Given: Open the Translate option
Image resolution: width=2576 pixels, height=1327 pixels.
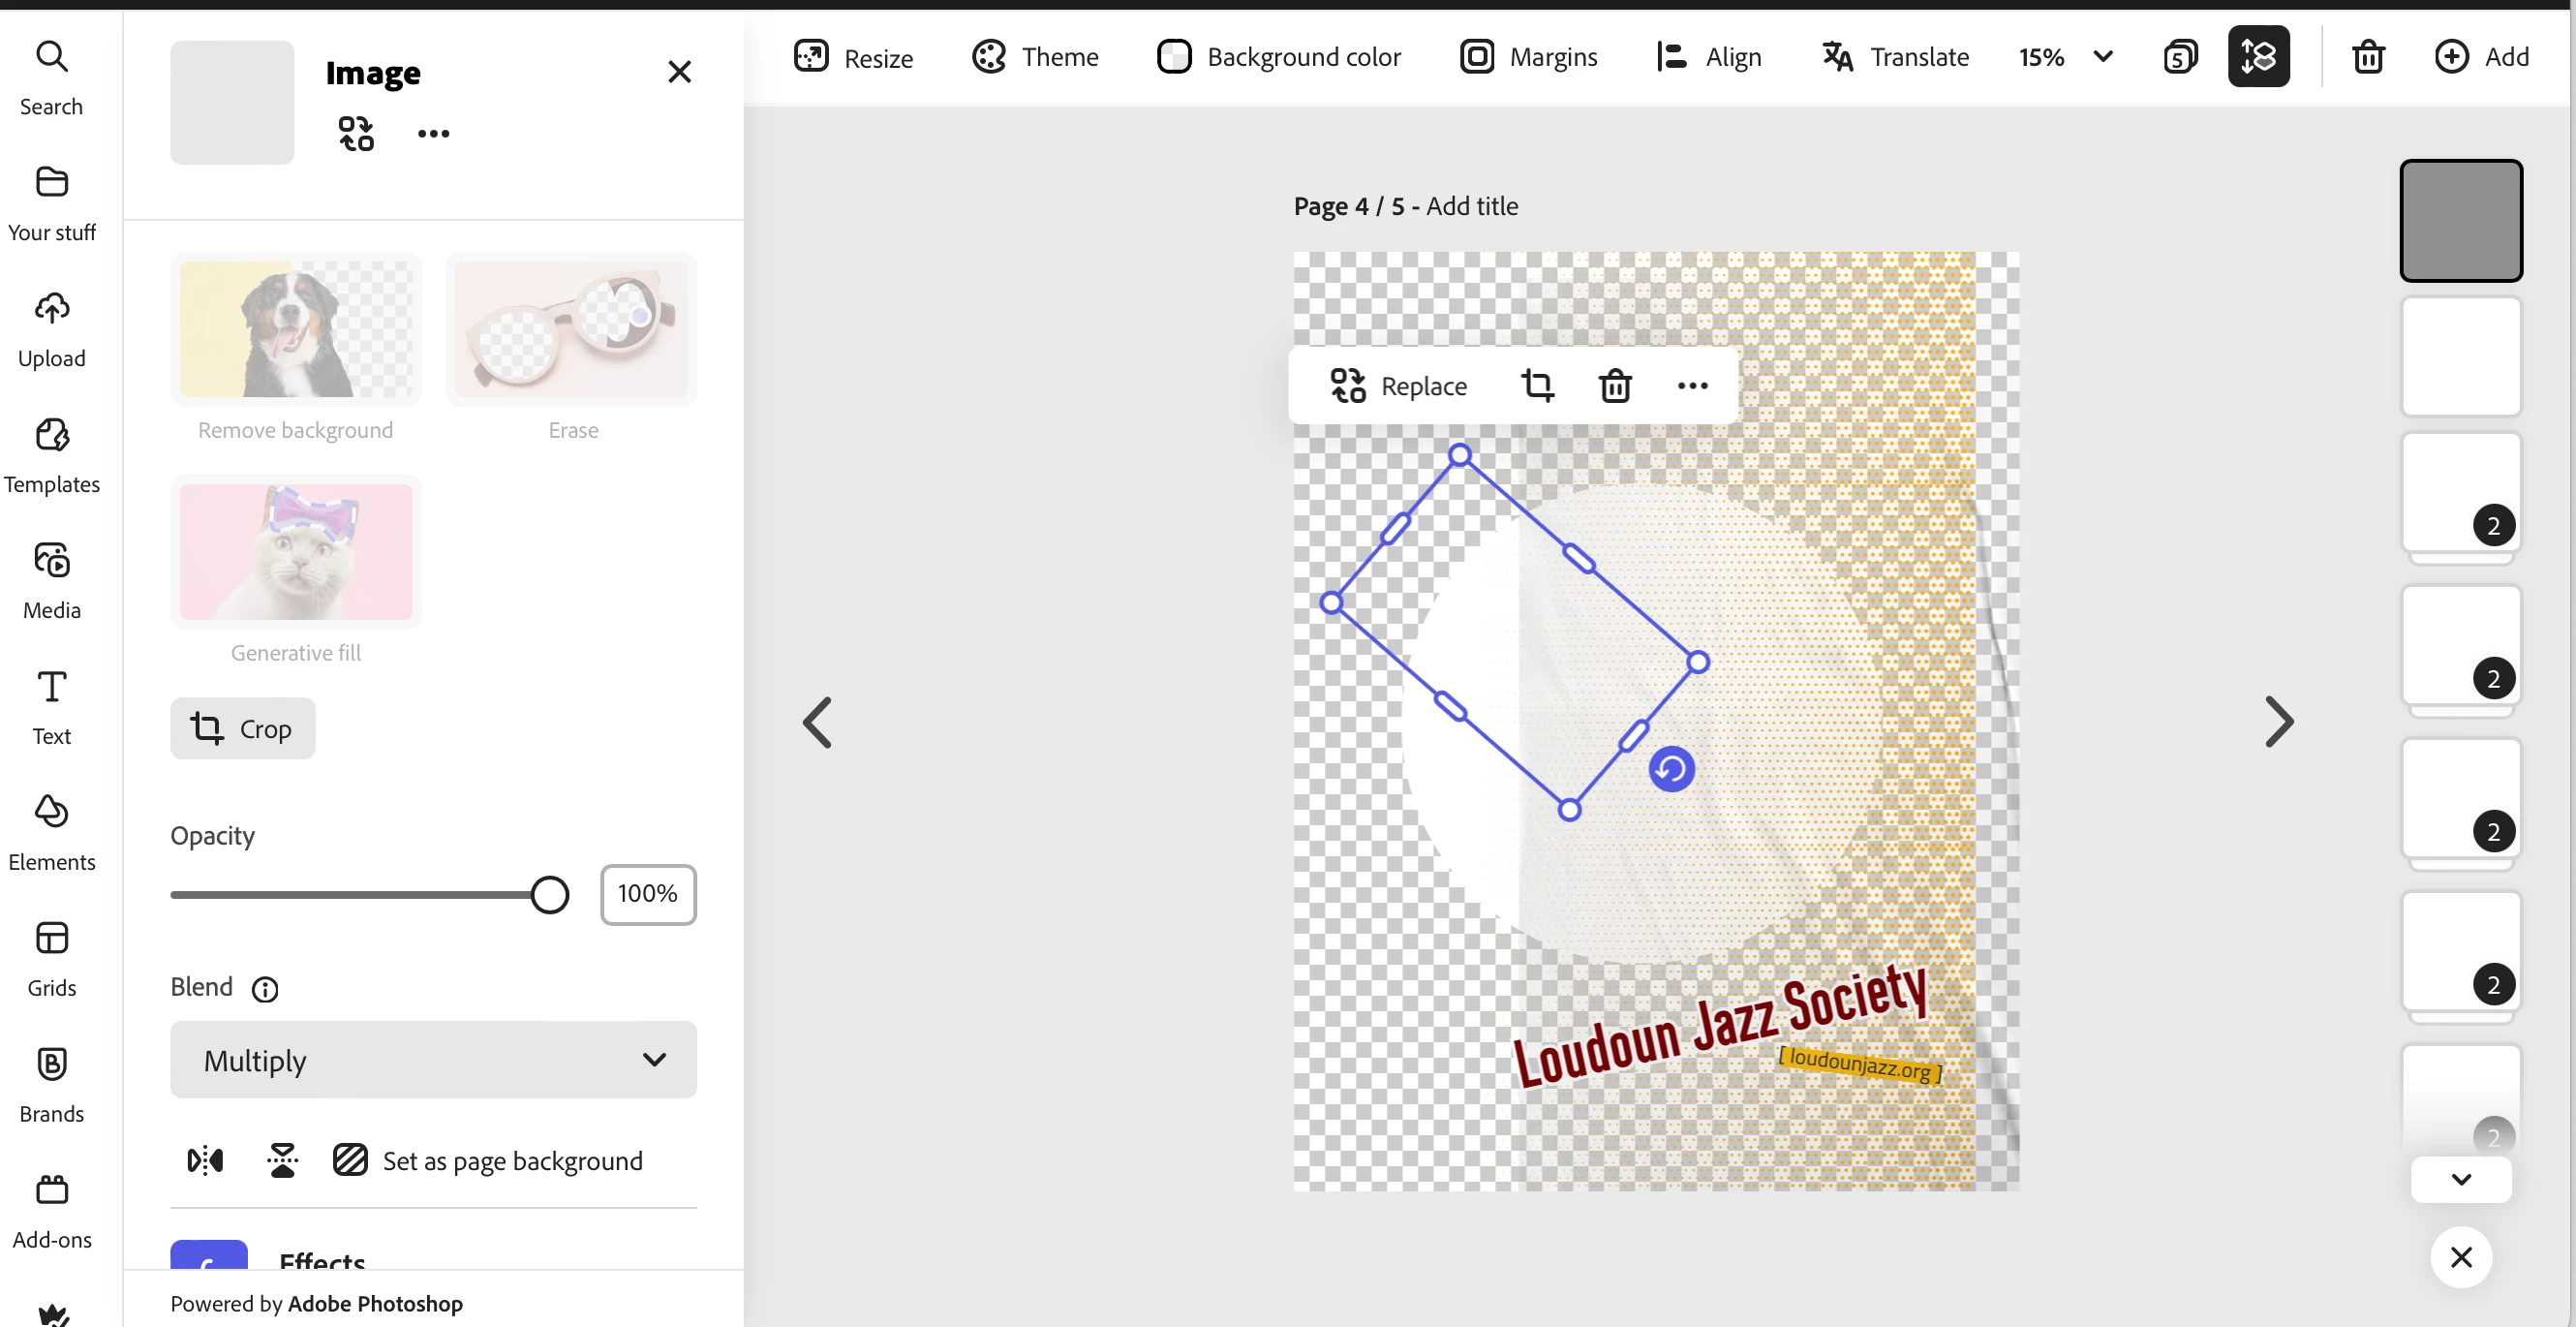Looking at the screenshot, I should click(x=1895, y=57).
